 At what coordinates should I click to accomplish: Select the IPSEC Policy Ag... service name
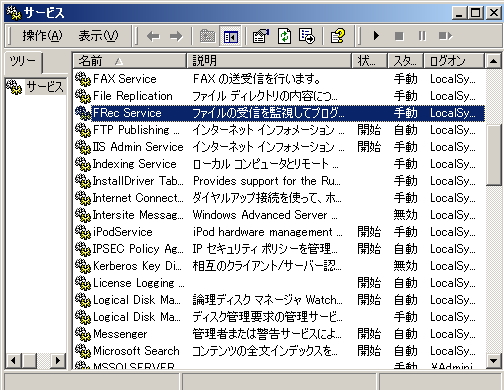click(x=138, y=249)
